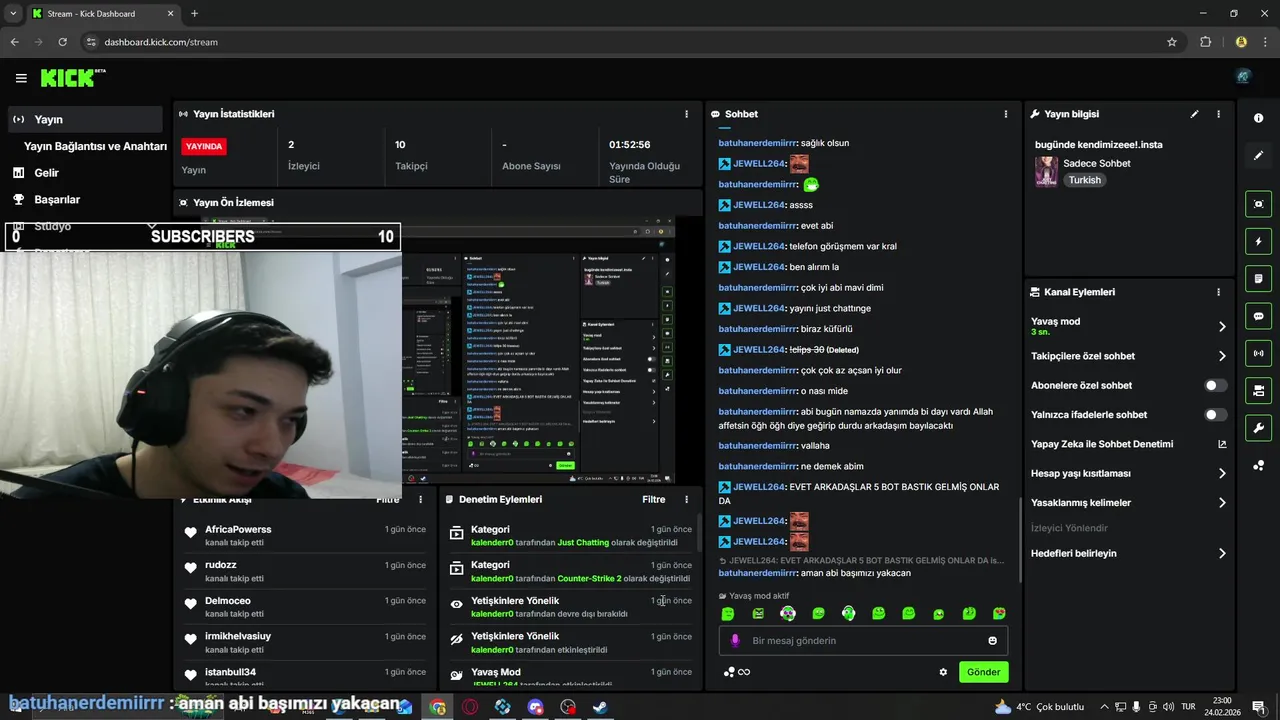Click the heart icon beside AfricaPowerss

pos(190,533)
